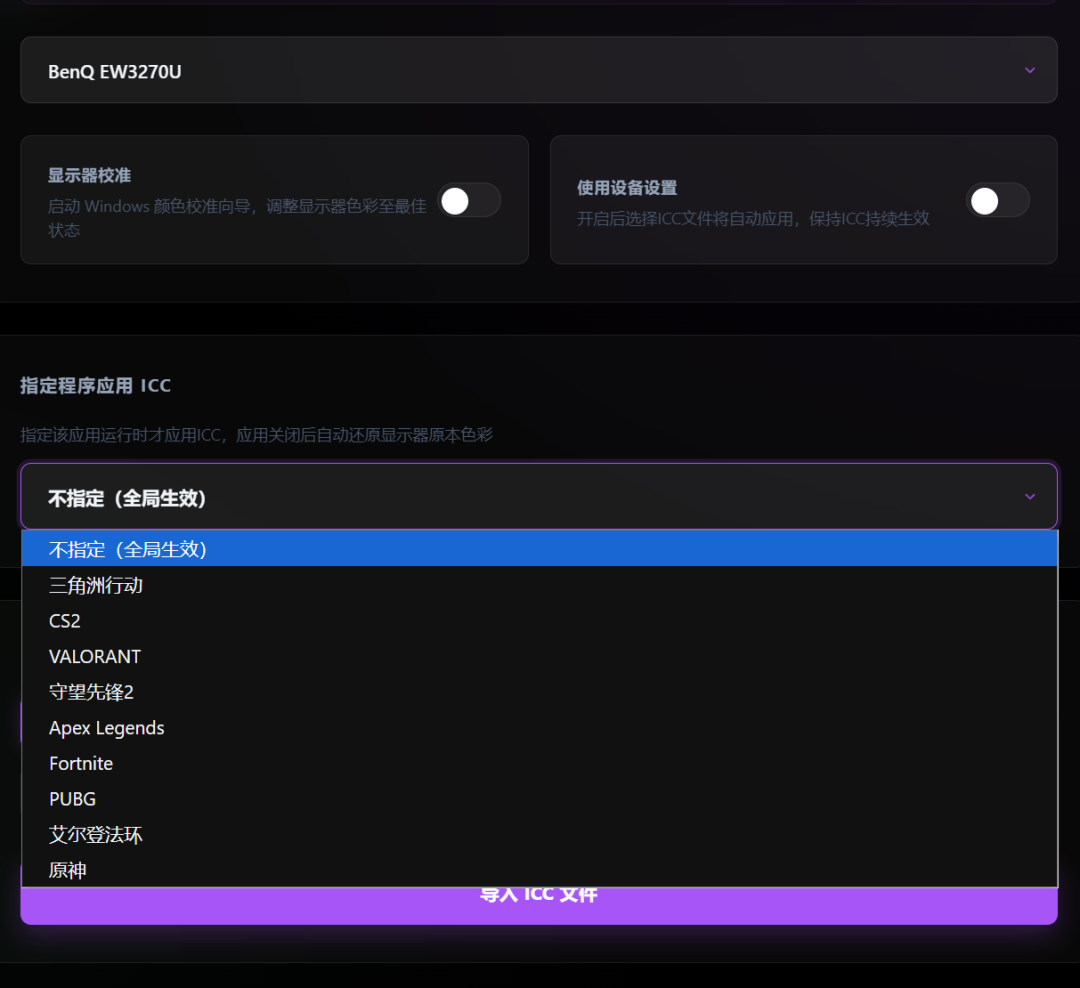Screen dimensions: 1080x988
Task: Pick 艾尔登法环 from the list
Action: 539,834
